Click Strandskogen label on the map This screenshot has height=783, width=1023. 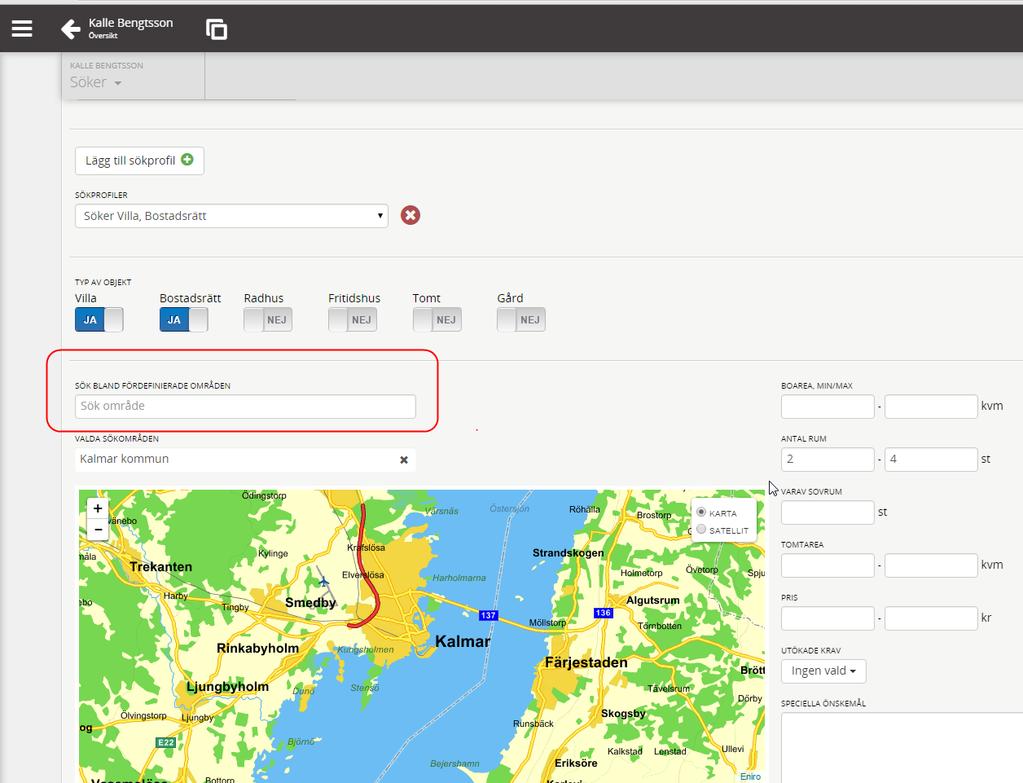tap(568, 553)
